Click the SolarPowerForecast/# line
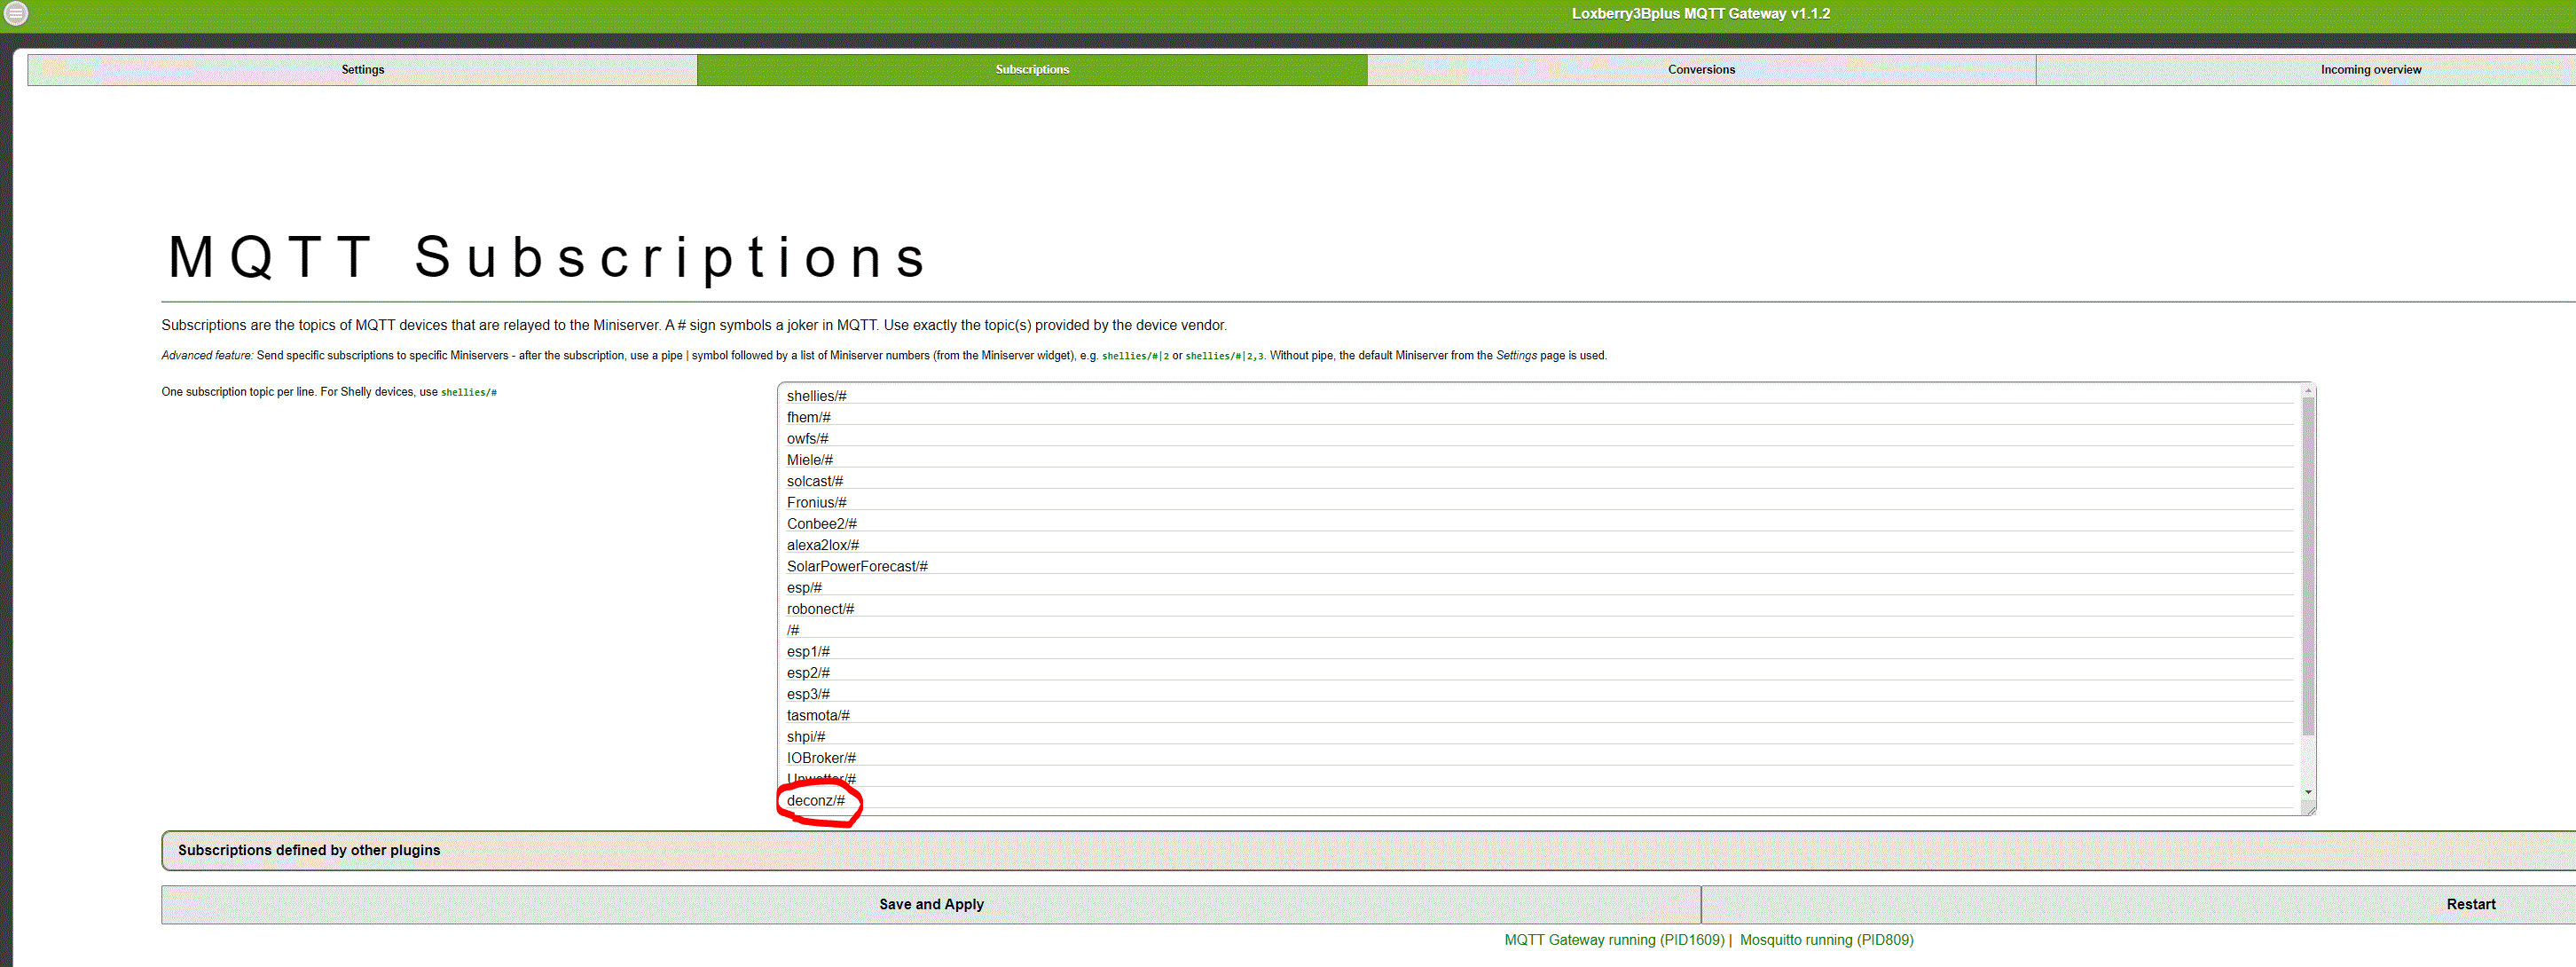 (x=857, y=567)
